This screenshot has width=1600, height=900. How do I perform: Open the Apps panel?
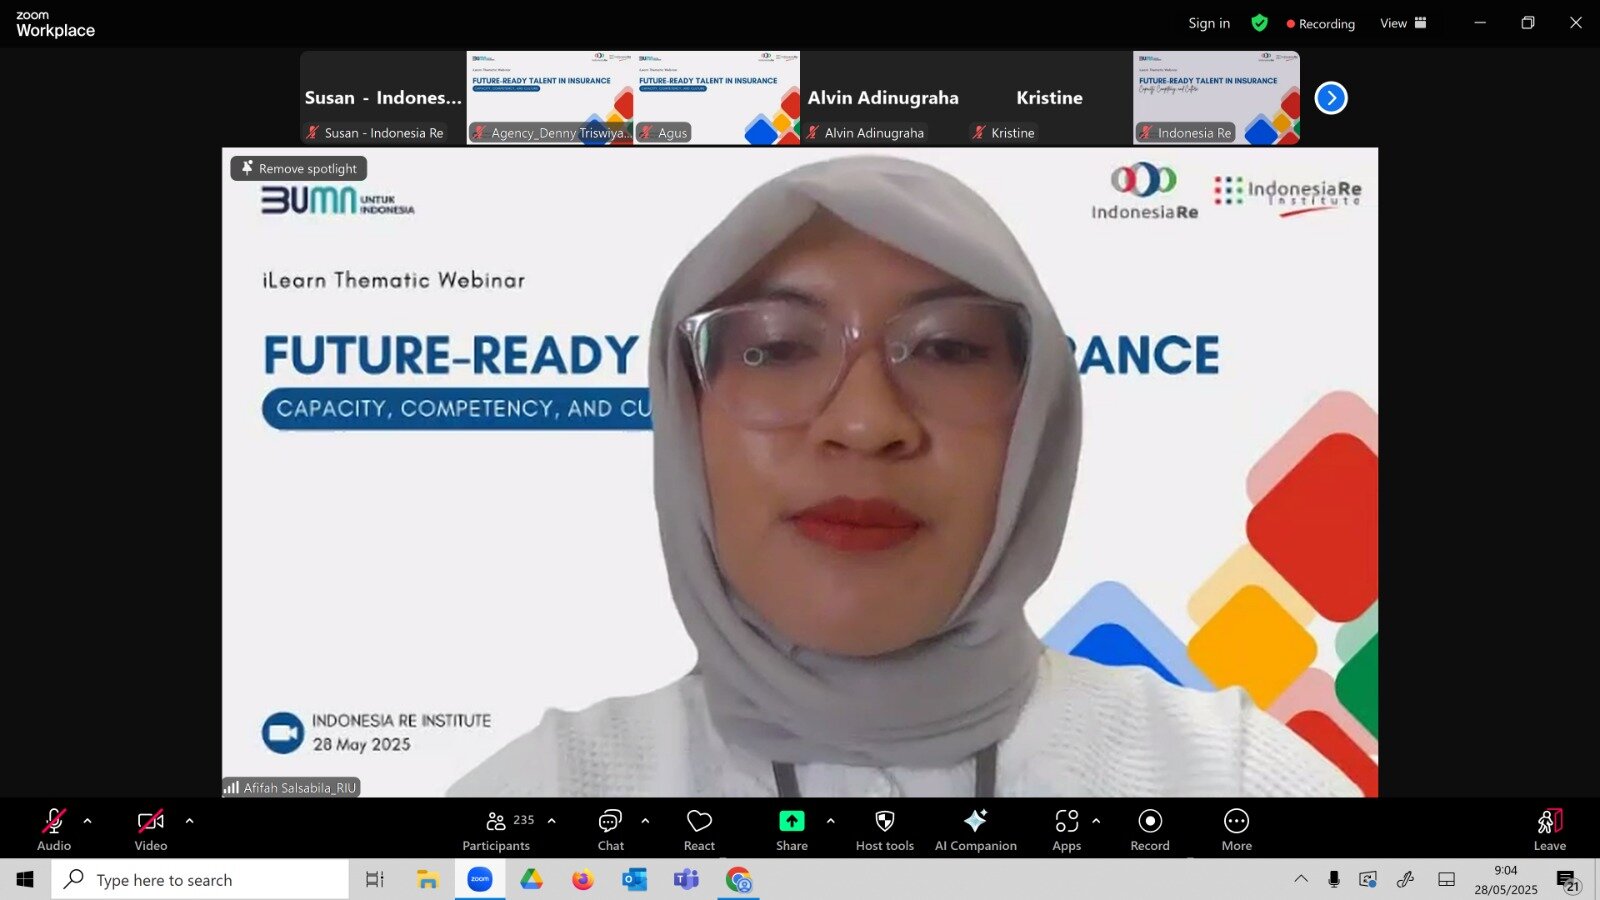tap(1067, 830)
